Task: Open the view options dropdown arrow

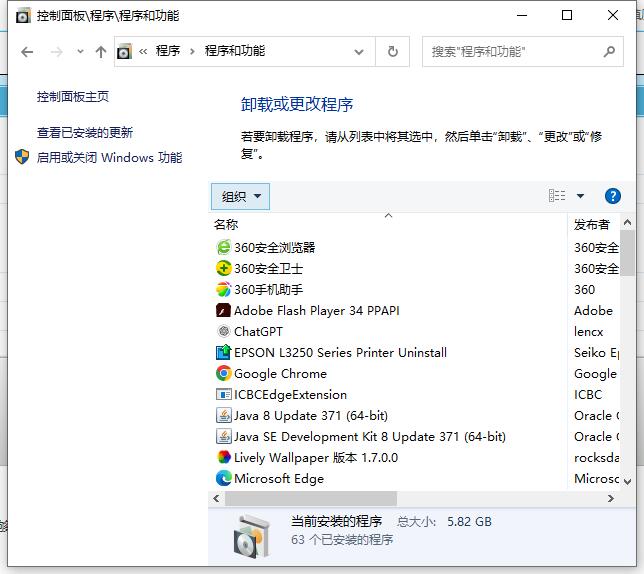Action: point(580,196)
